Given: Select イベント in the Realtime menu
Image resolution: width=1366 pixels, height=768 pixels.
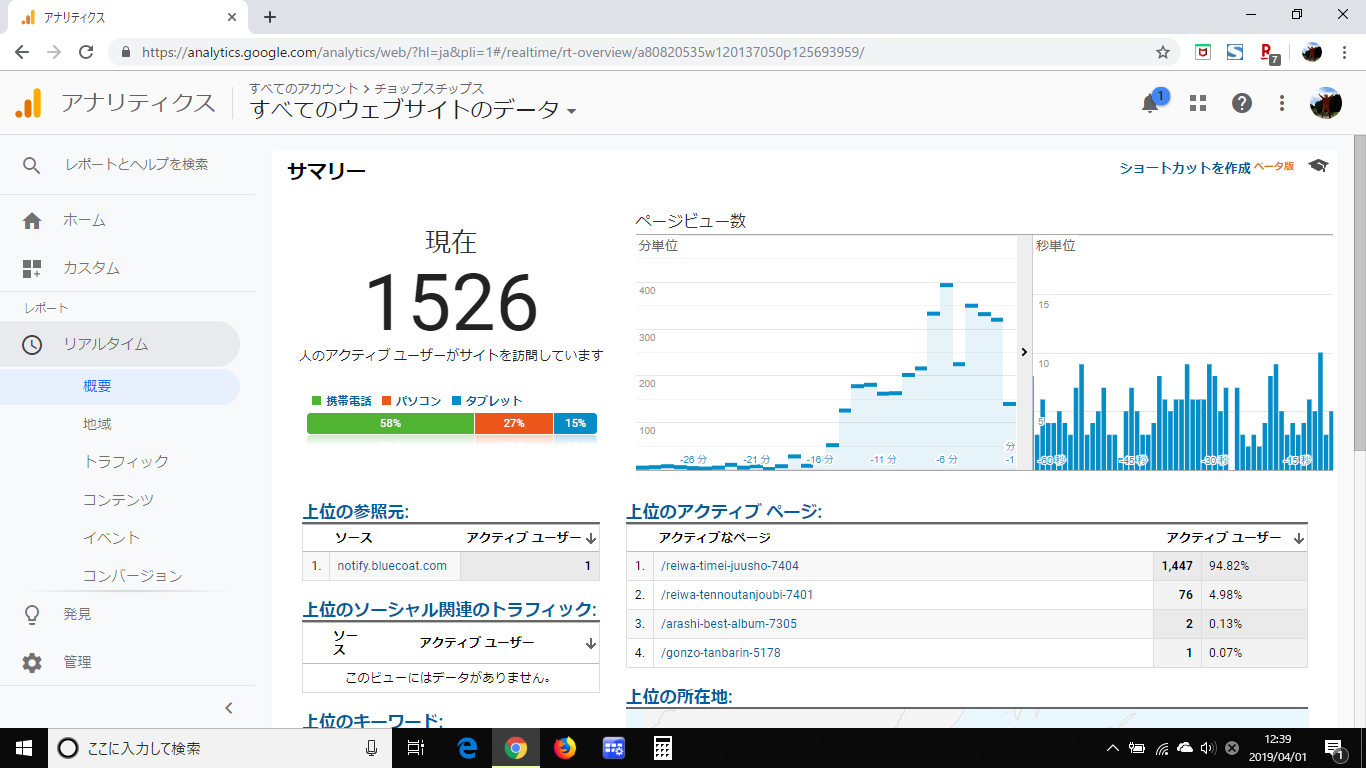Looking at the screenshot, I should coord(111,538).
